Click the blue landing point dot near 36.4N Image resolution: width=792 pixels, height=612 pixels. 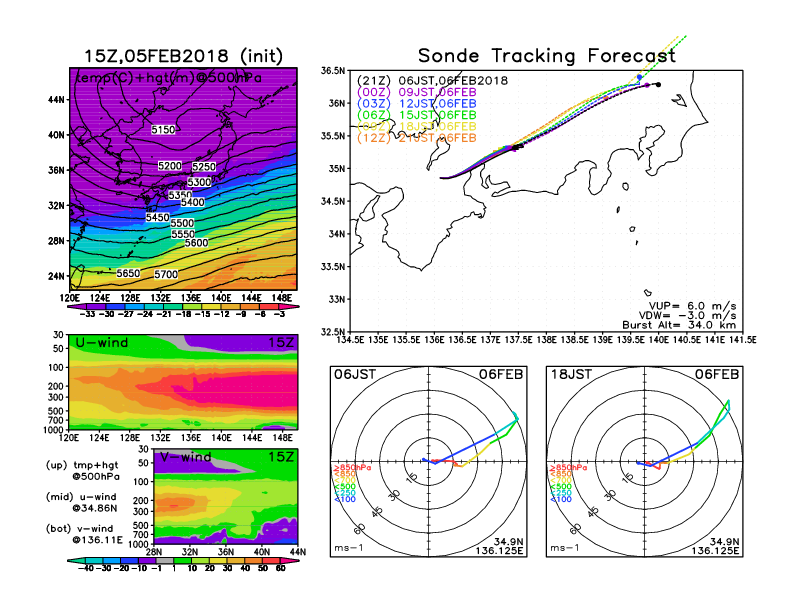point(639,77)
